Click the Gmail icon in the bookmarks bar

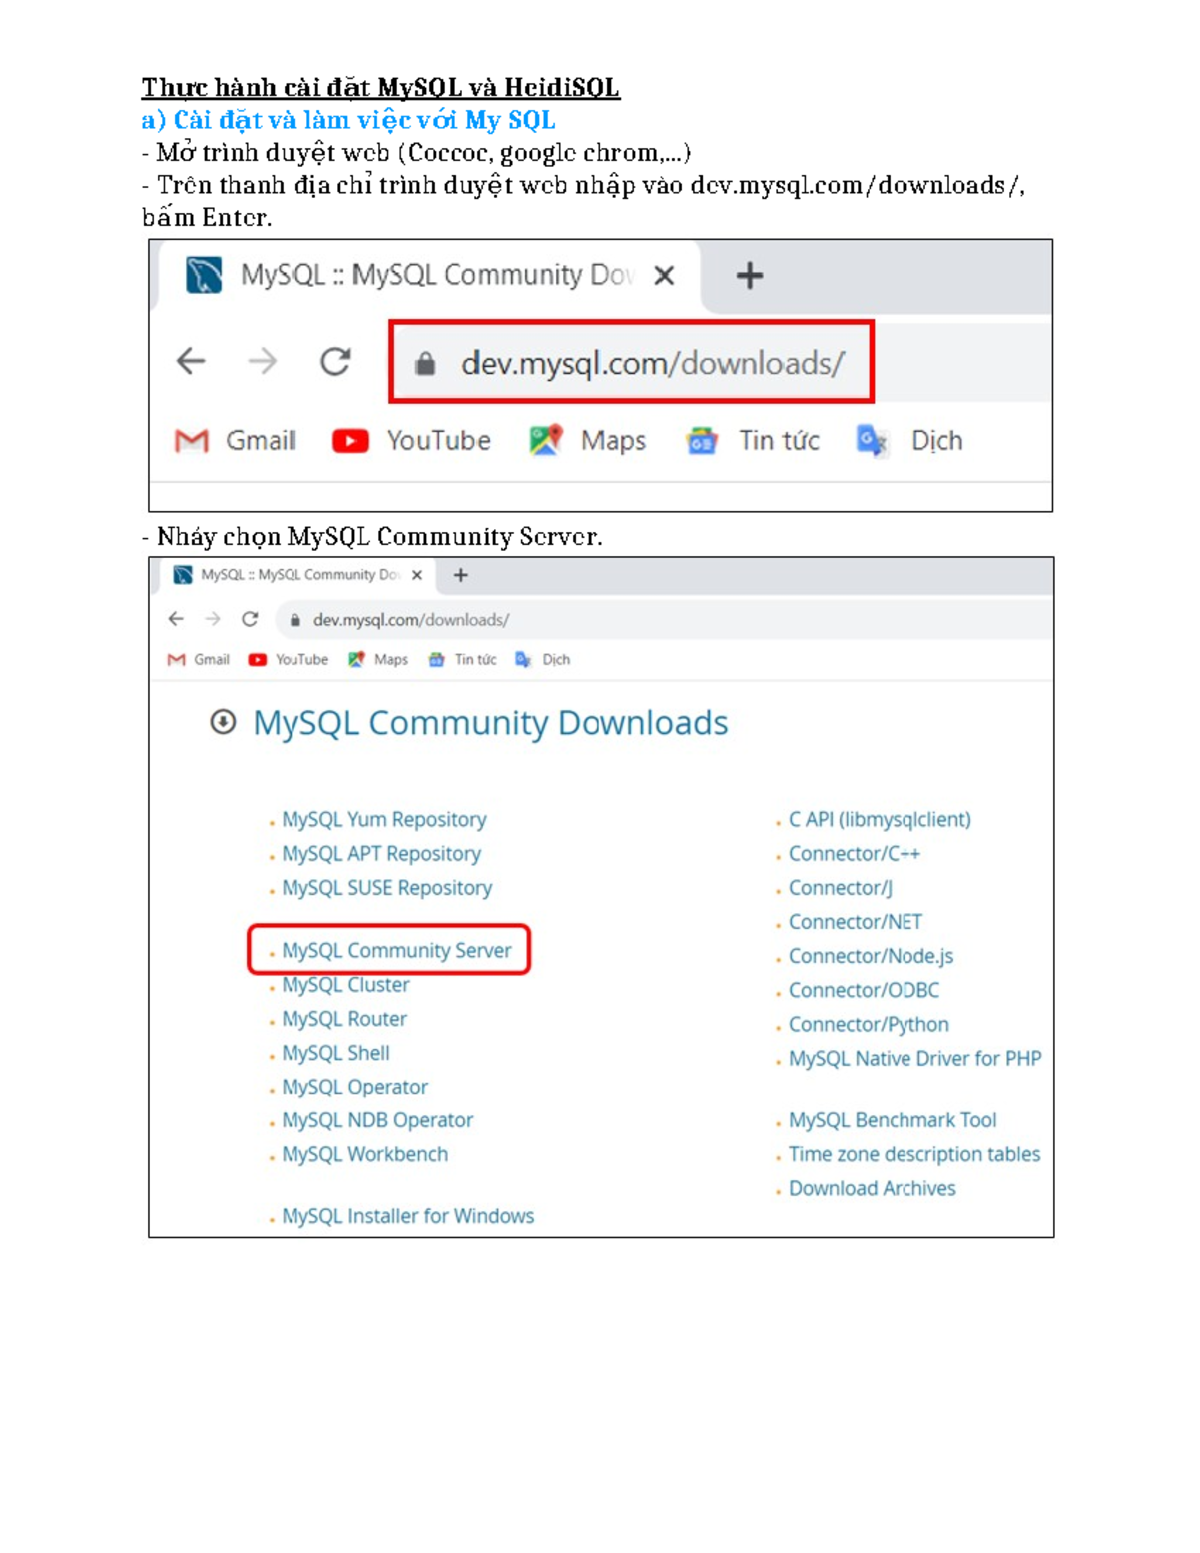click(x=191, y=440)
